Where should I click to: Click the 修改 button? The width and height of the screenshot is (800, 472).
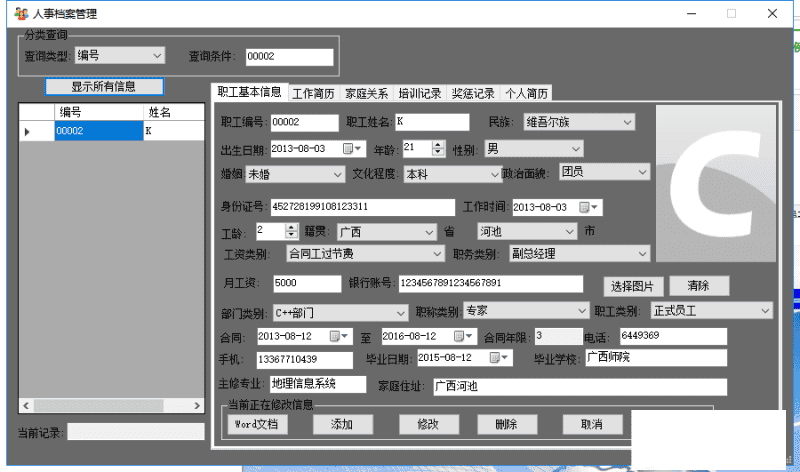pos(429,424)
